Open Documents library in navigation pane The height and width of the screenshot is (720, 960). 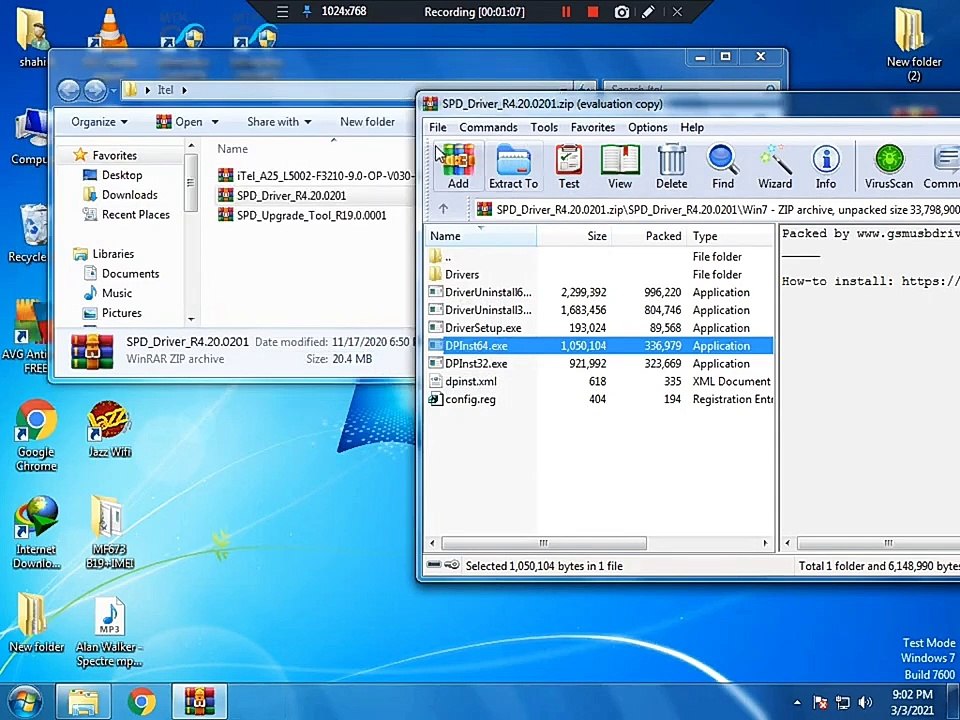pos(130,274)
